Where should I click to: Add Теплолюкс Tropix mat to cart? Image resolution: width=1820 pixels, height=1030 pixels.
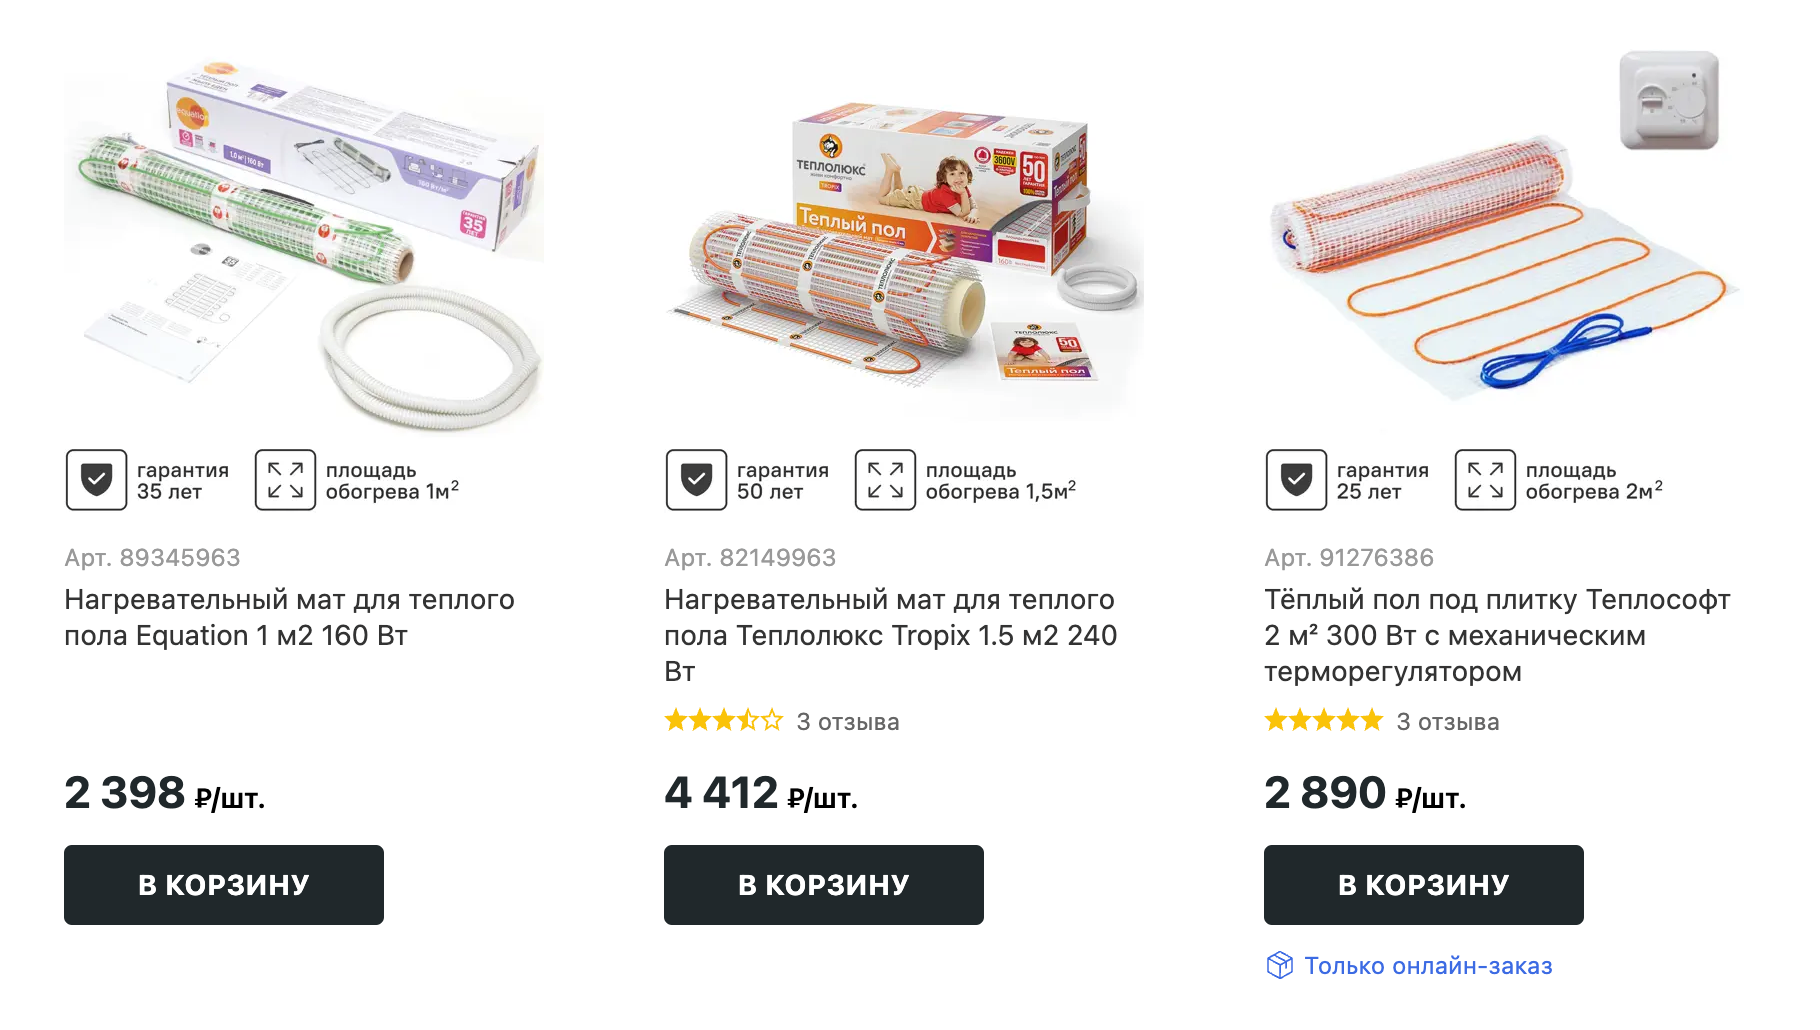pyautogui.click(x=824, y=885)
